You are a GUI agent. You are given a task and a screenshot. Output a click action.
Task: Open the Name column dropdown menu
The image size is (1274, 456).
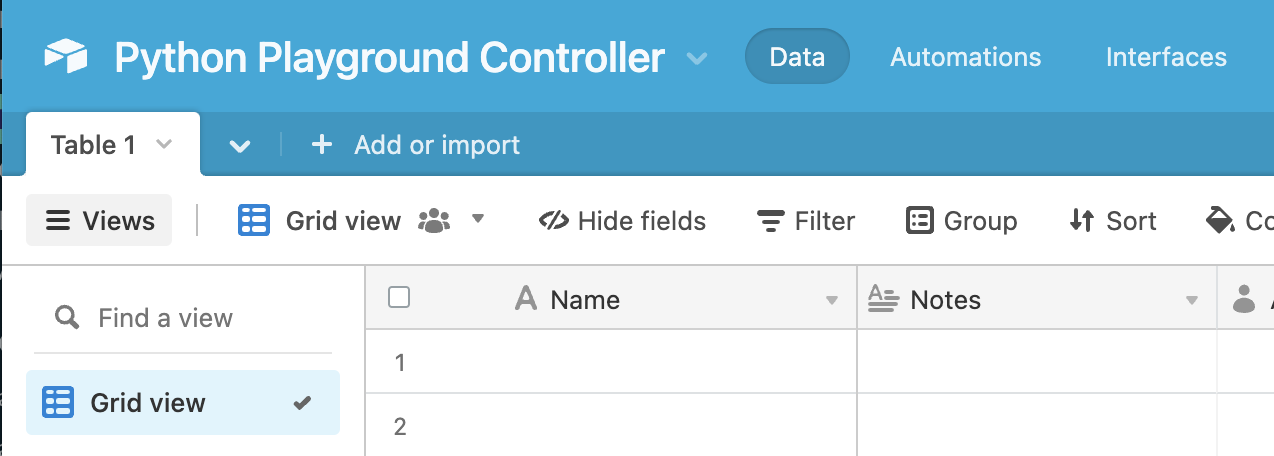[831, 300]
